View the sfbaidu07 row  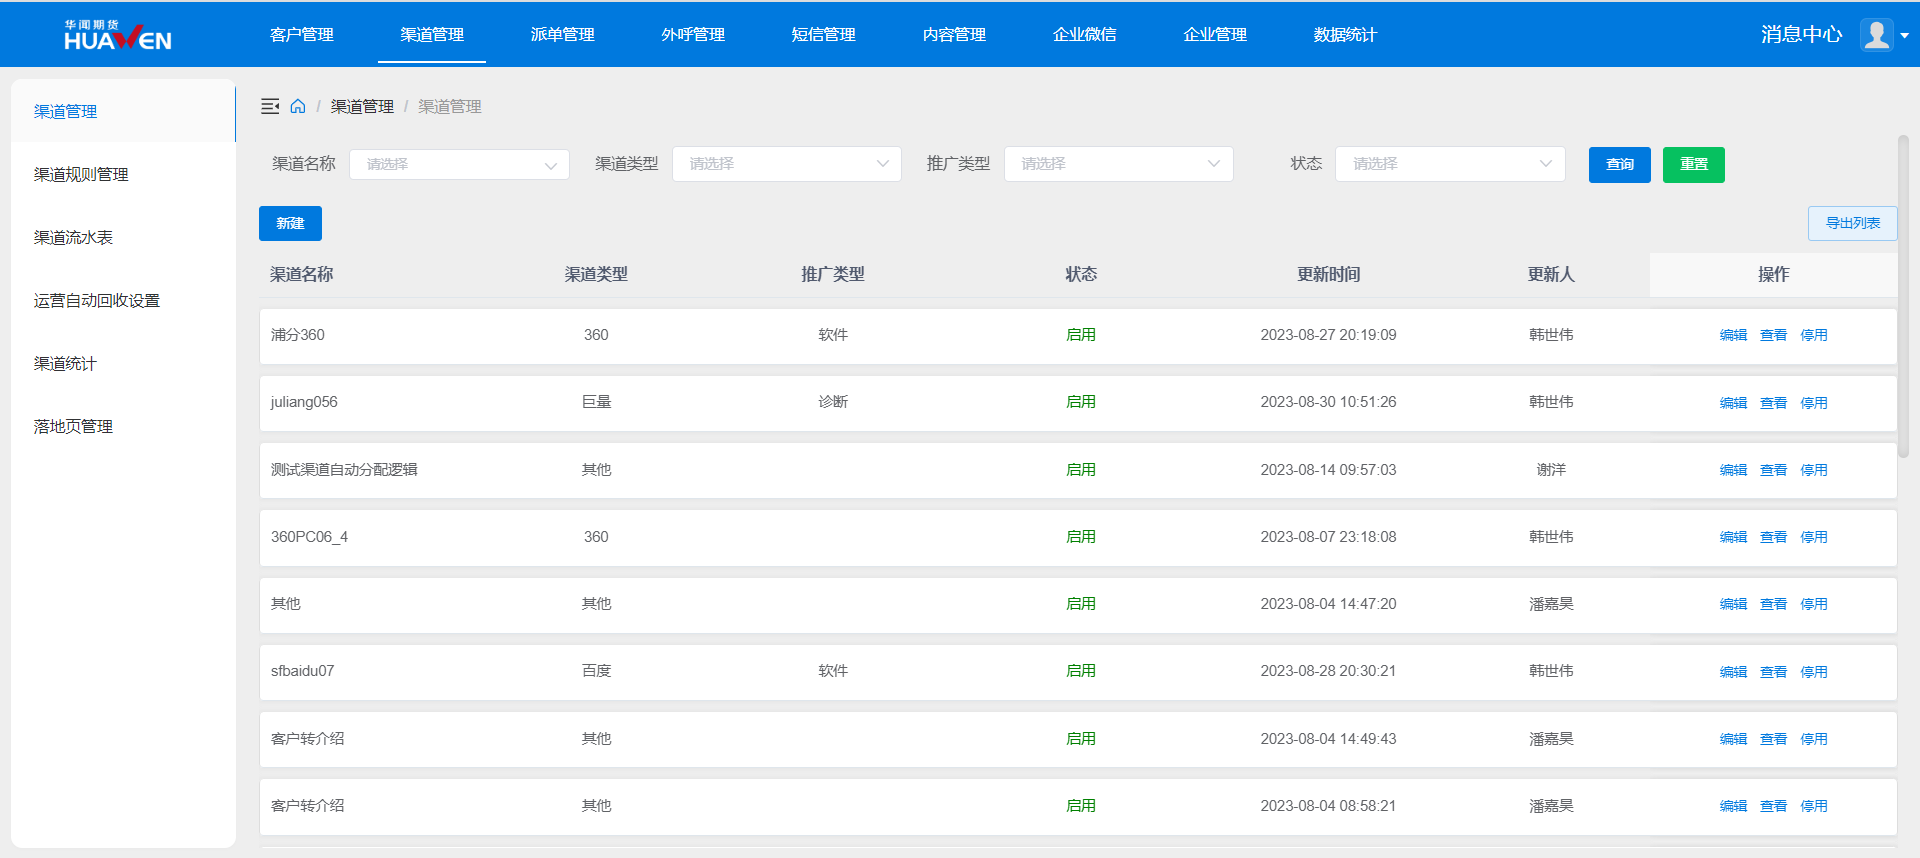[1773, 672]
